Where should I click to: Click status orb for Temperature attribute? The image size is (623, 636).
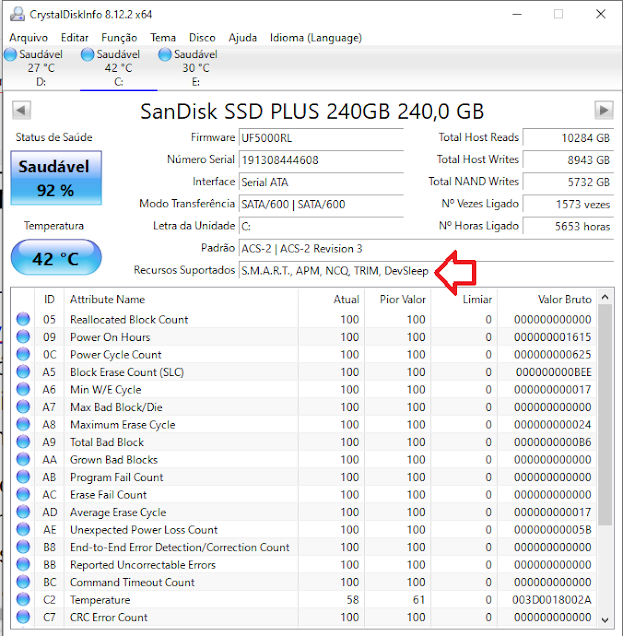pos(23,599)
